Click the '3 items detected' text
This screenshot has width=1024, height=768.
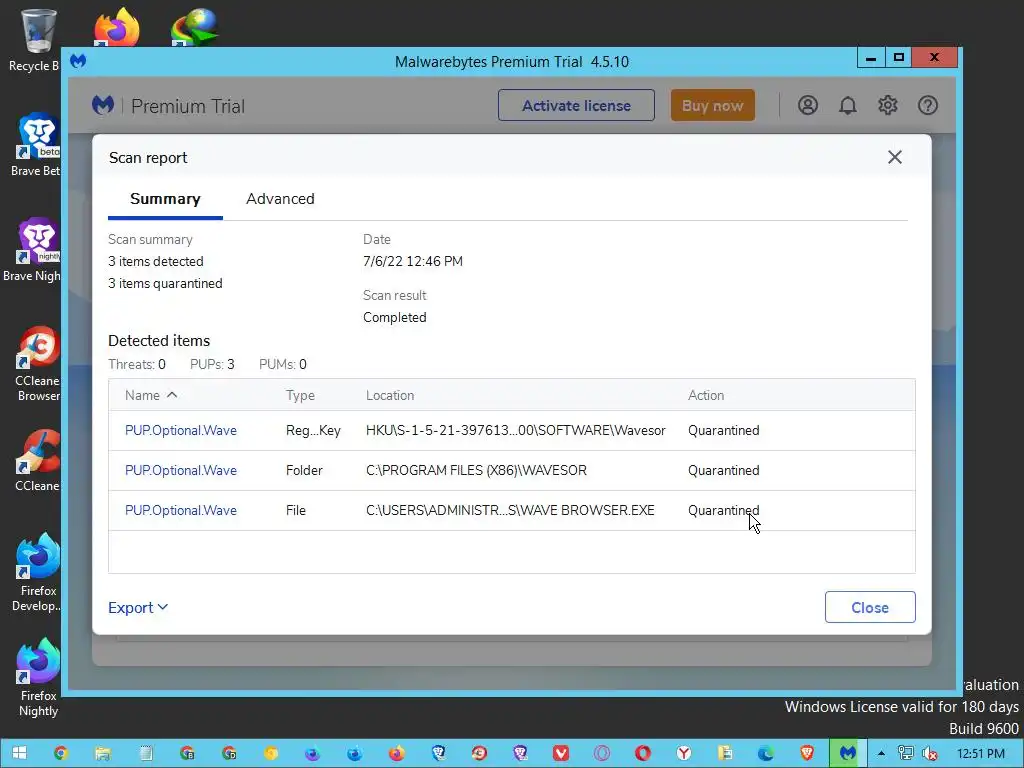156,261
